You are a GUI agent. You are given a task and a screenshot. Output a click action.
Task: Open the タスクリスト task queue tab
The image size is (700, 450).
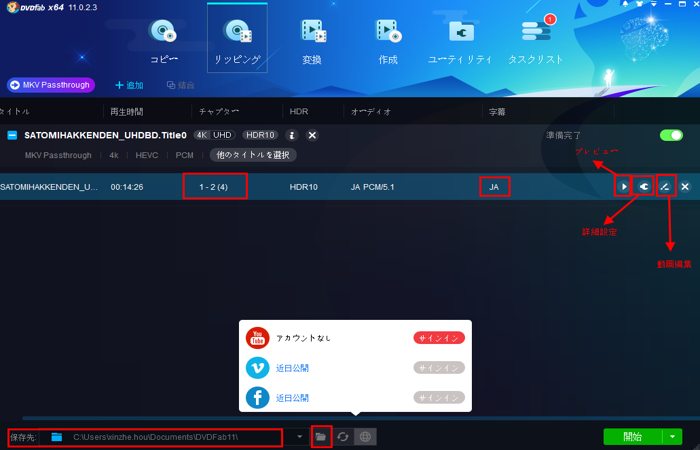536,42
